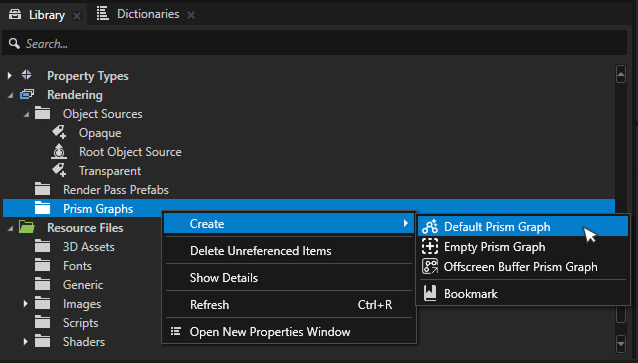Expand the Images folder
Screen dimensions: 638x363
[x=26, y=304]
